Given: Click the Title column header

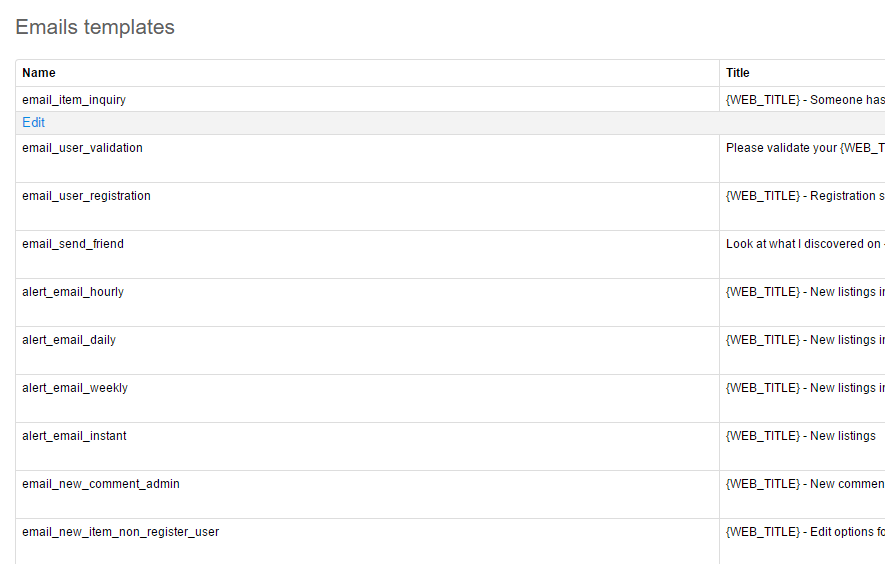Looking at the screenshot, I should [x=738, y=73].
